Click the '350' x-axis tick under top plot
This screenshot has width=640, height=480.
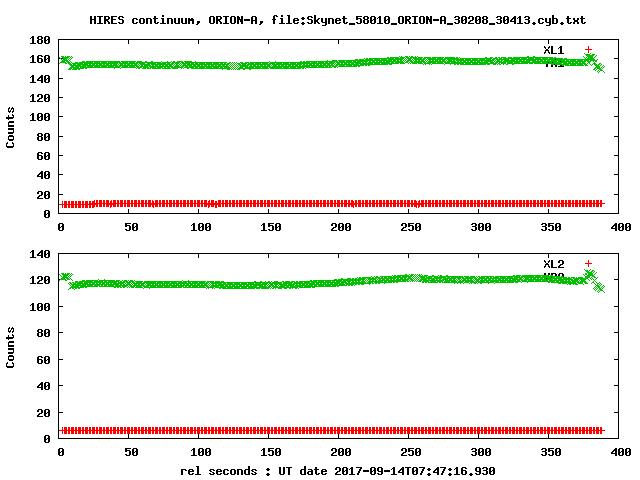(x=551, y=227)
